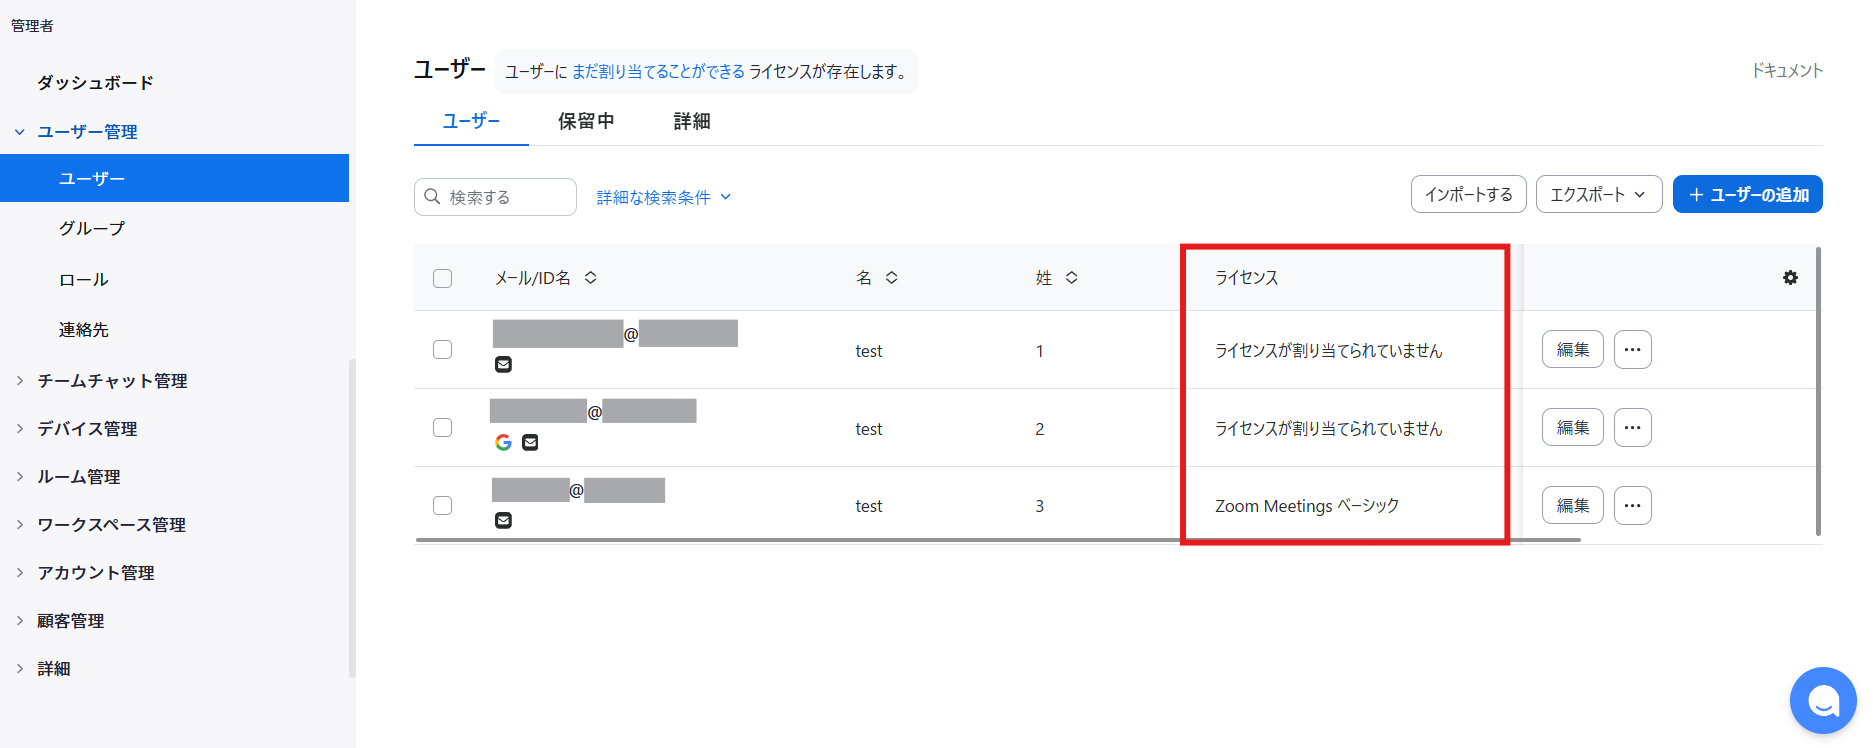Switch to the 詳細 tab
Image resolution: width=1873 pixels, height=748 pixels.
692,121
